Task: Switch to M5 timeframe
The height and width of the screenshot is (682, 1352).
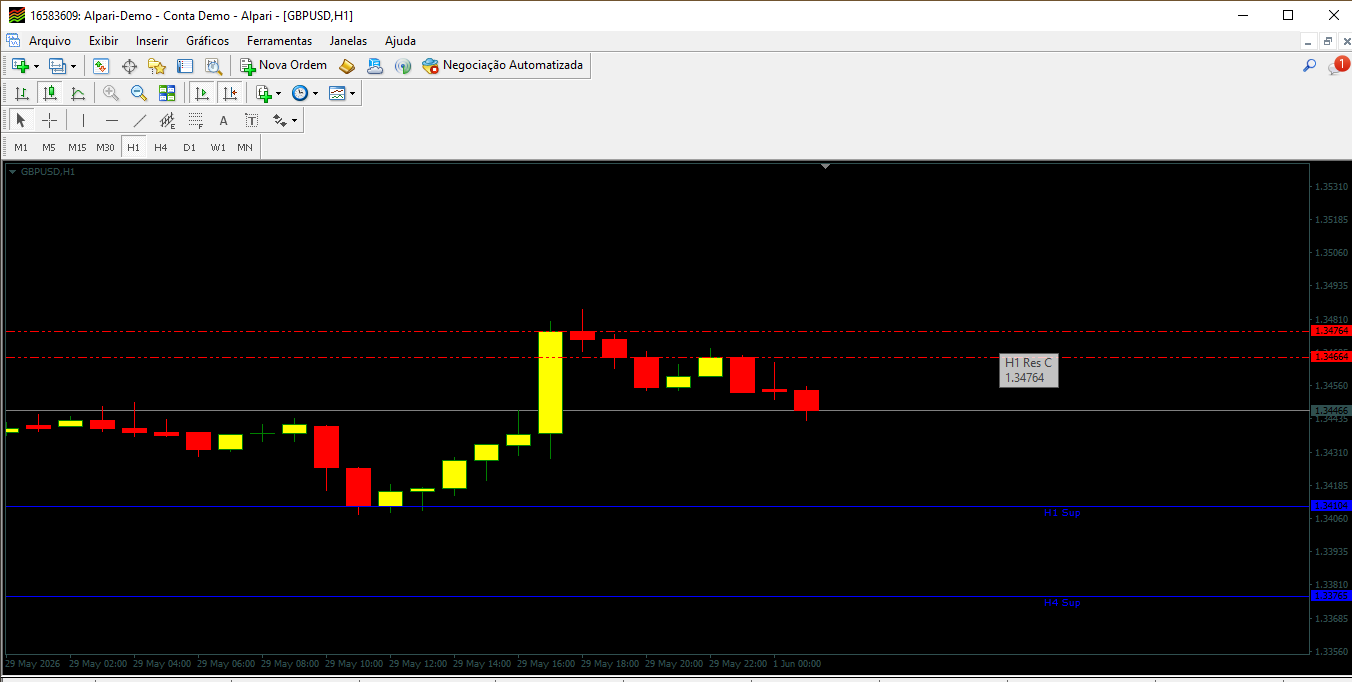Action: (49, 147)
